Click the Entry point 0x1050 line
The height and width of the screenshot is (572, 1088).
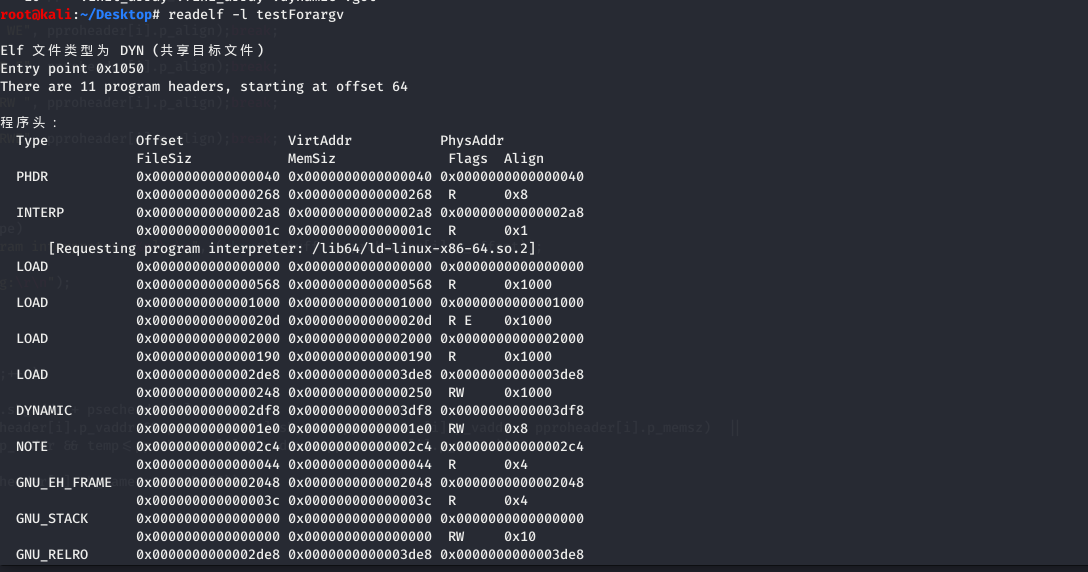click(x=72, y=69)
